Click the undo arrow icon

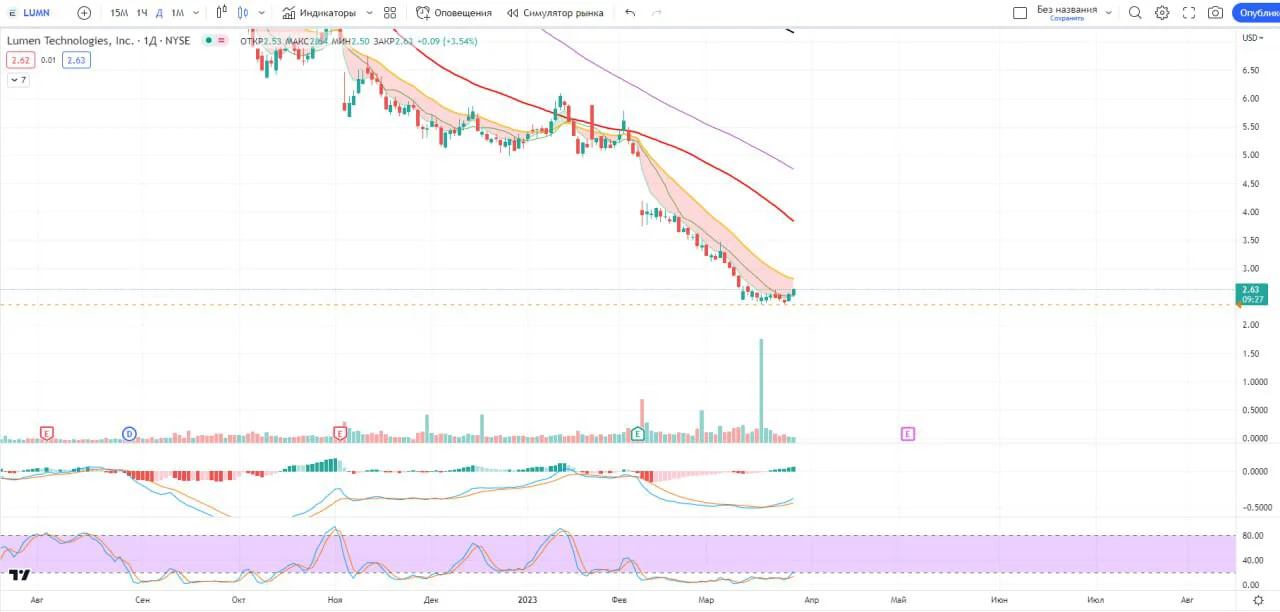pos(630,13)
